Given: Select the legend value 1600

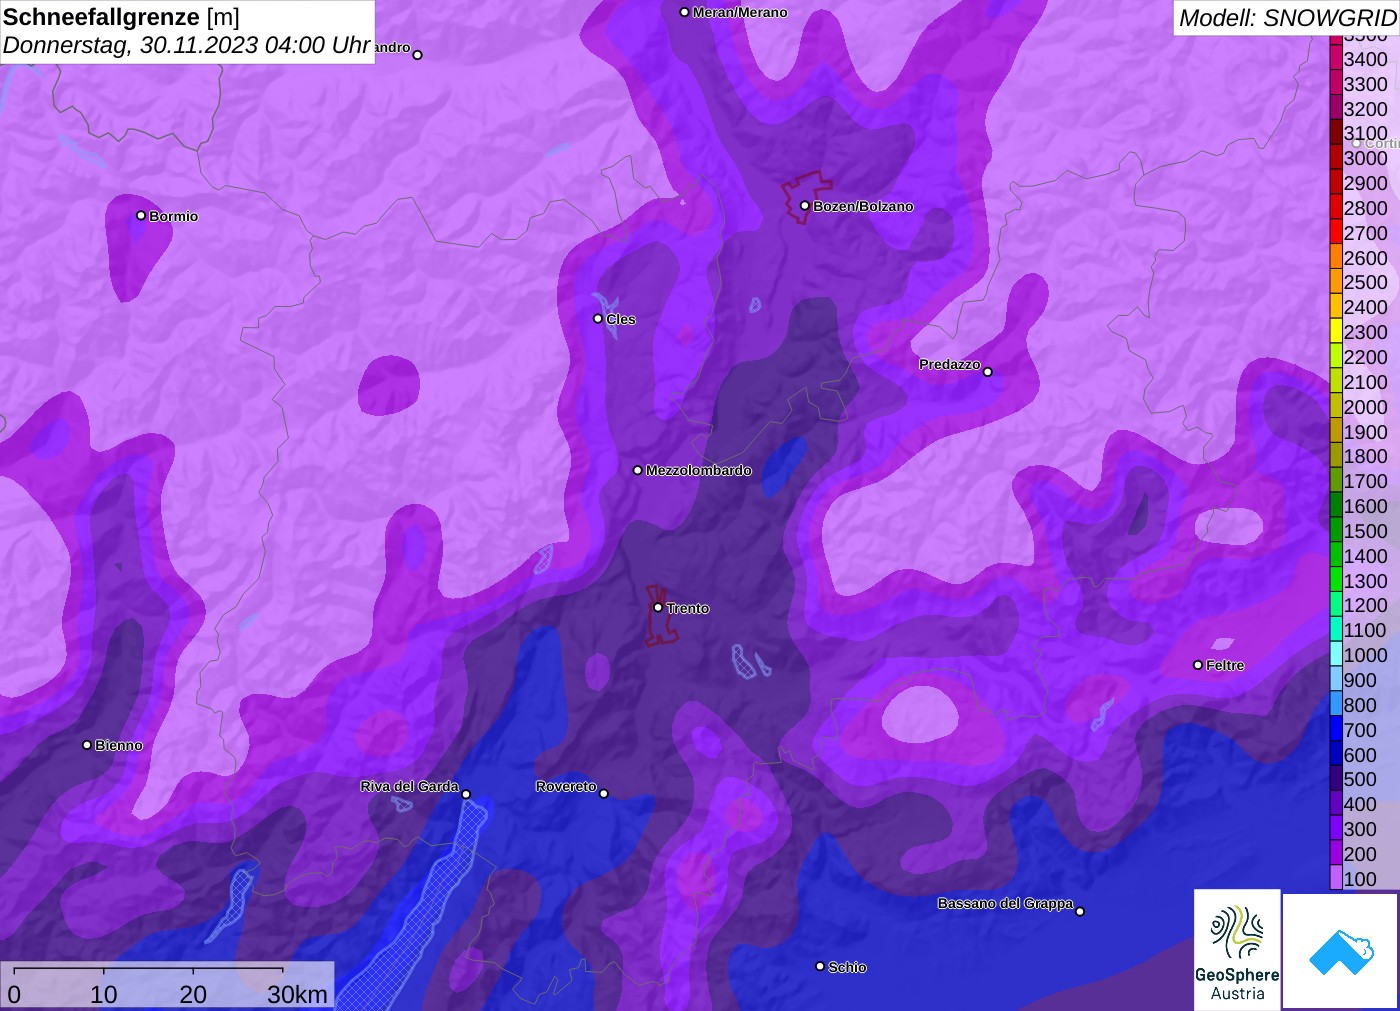Looking at the screenshot, I should click(x=1365, y=506).
